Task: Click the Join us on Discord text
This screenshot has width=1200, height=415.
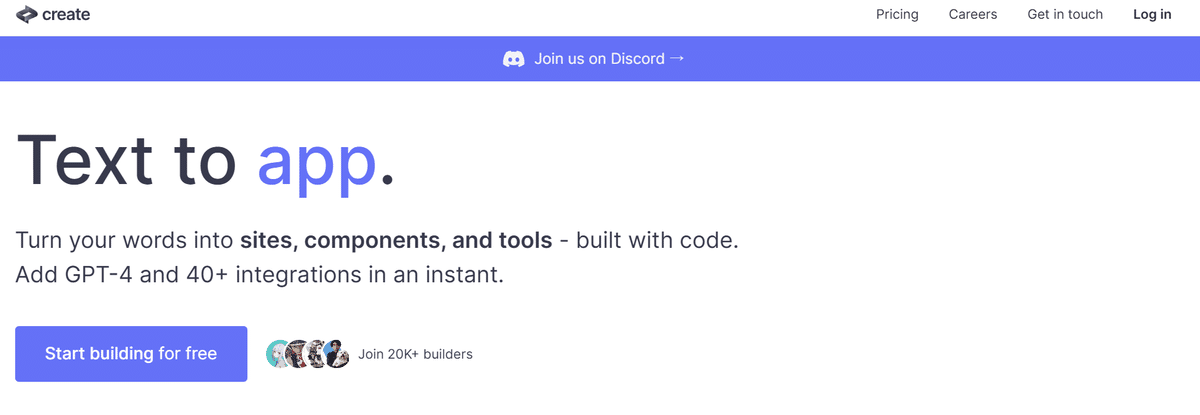Action: click(x=599, y=59)
